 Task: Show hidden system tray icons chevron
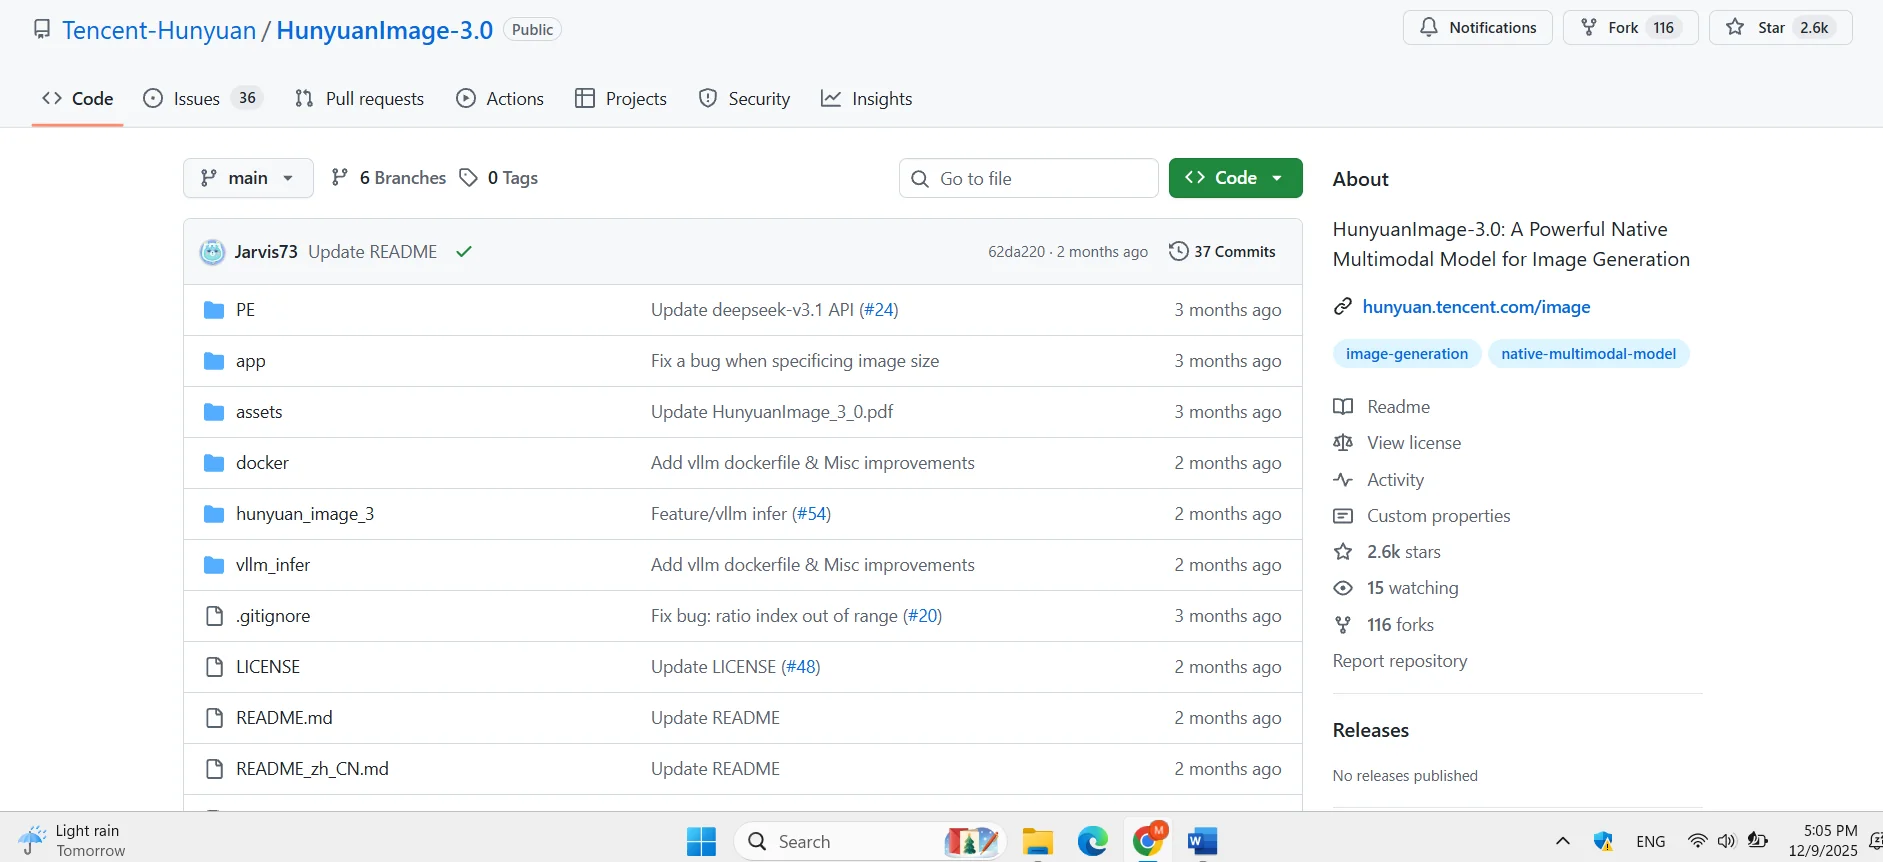(1562, 842)
